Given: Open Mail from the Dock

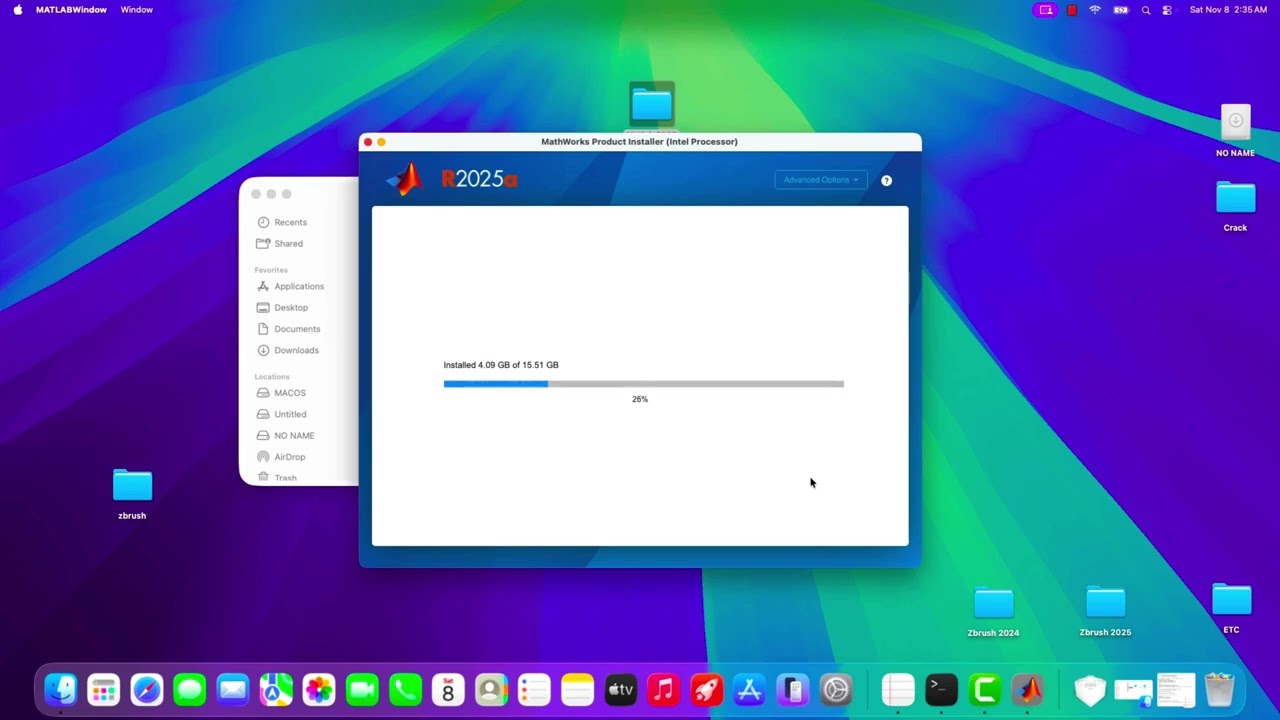Looking at the screenshot, I should click(x=233, y=689).
